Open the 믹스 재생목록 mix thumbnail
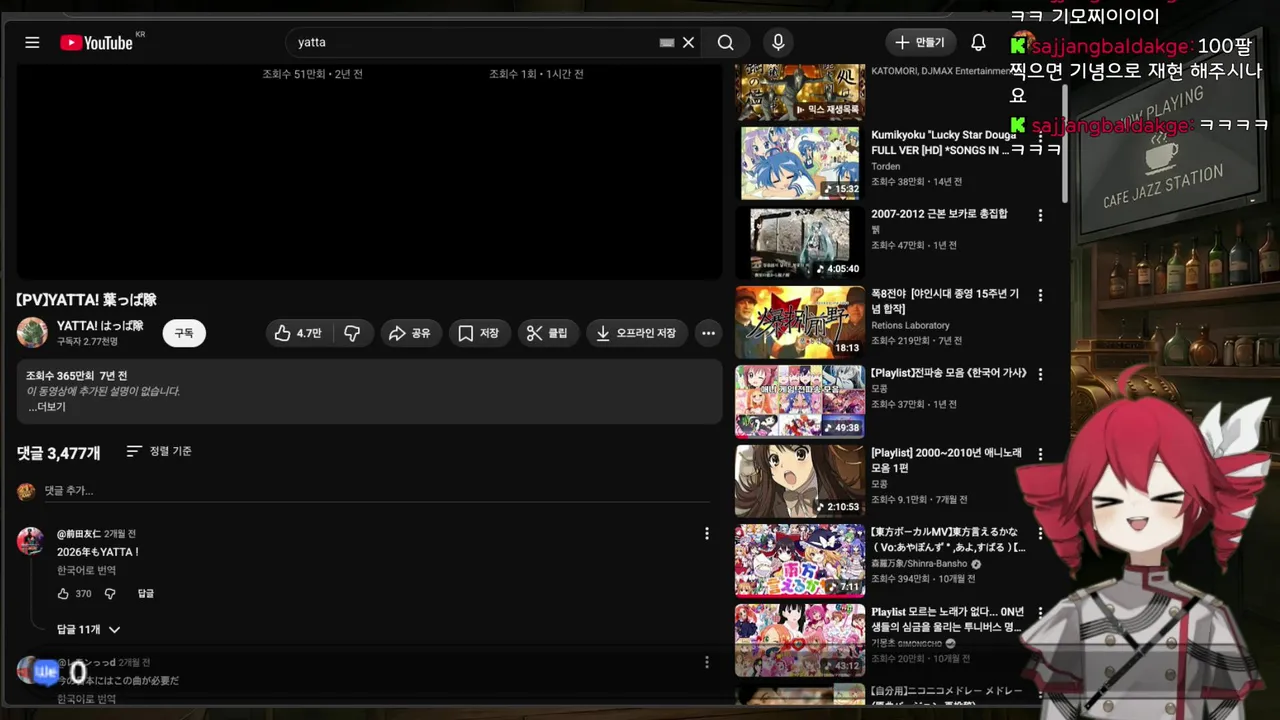This screenshot has height=720, width=1280. [800, 92]
